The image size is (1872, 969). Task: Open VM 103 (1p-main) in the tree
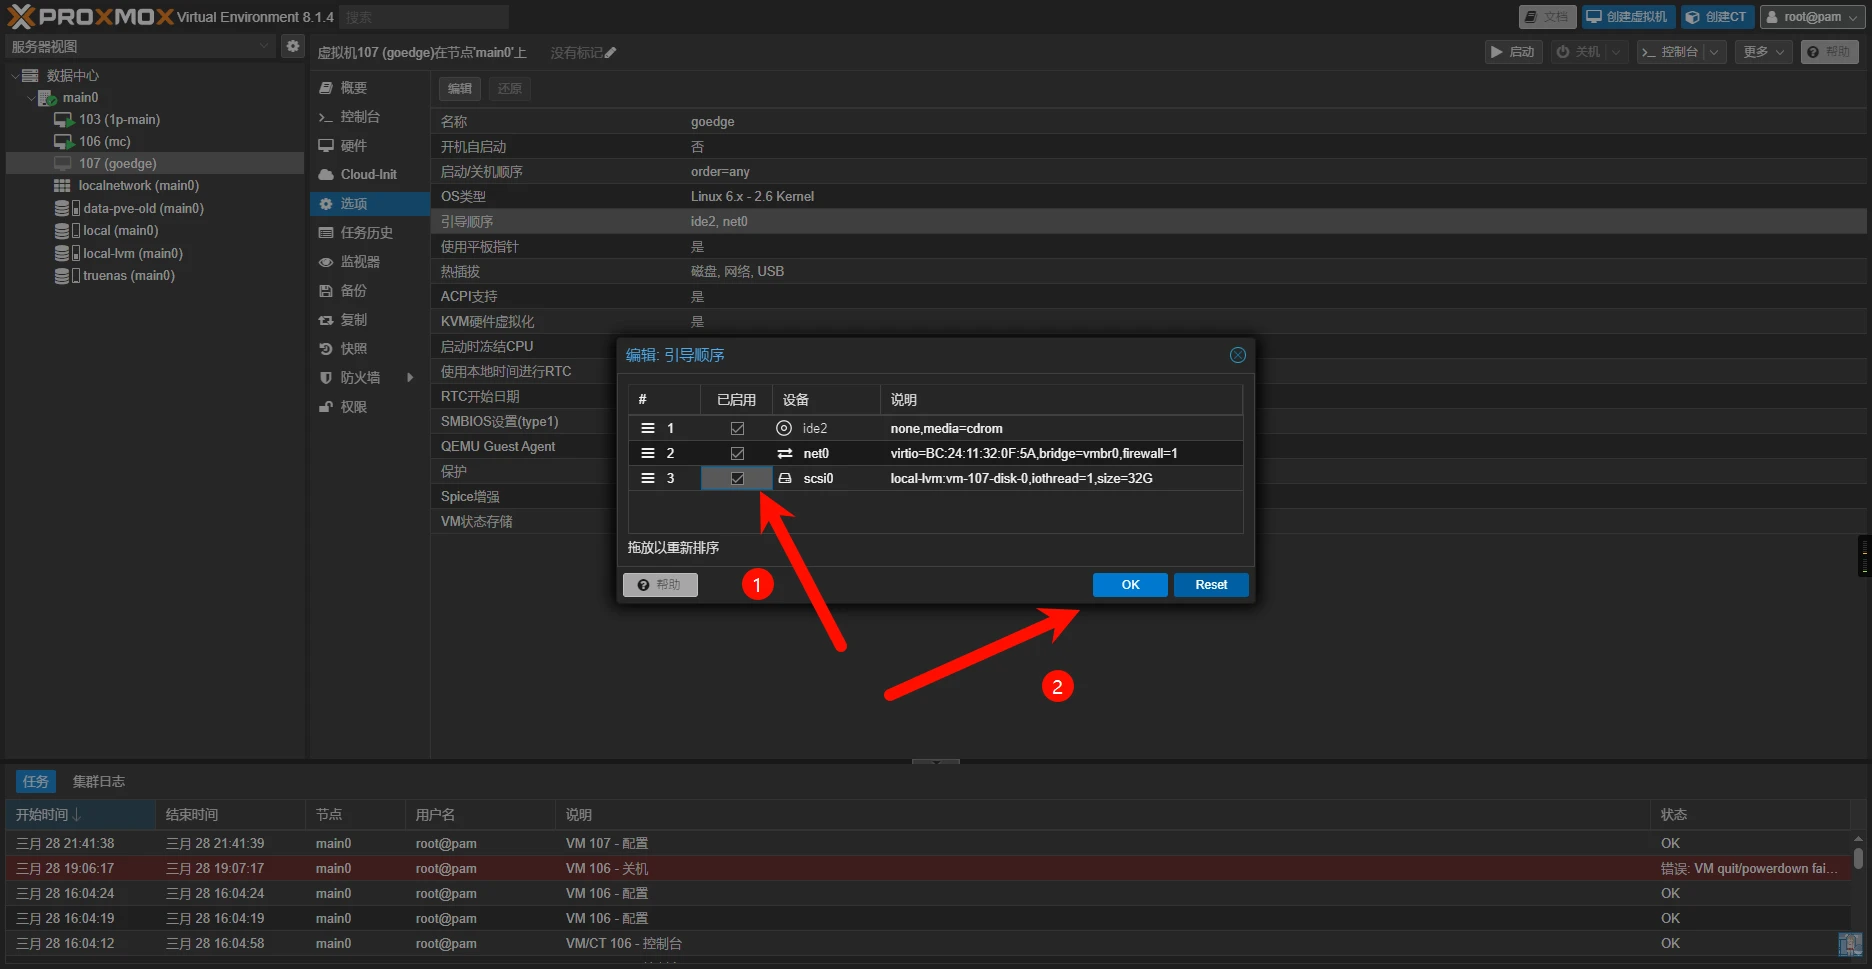(x=119, y=119)
